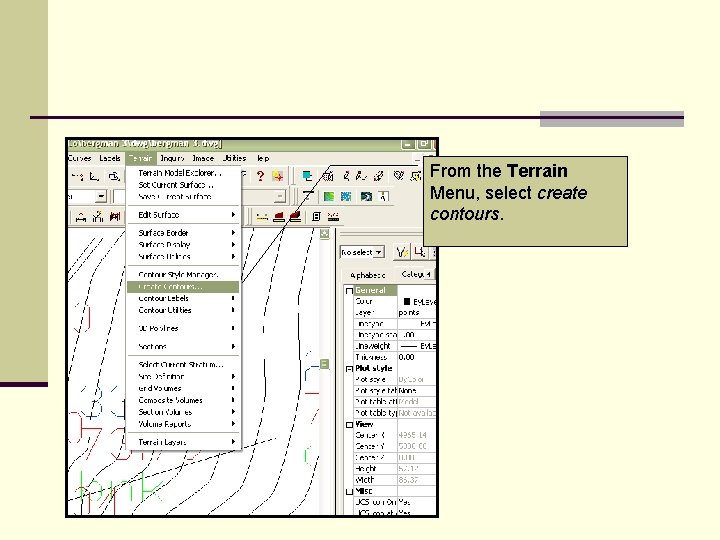Click the top scroll button of drawing area
The width and height of the screenshot is (720, 540).
click(x=325, y=234)
